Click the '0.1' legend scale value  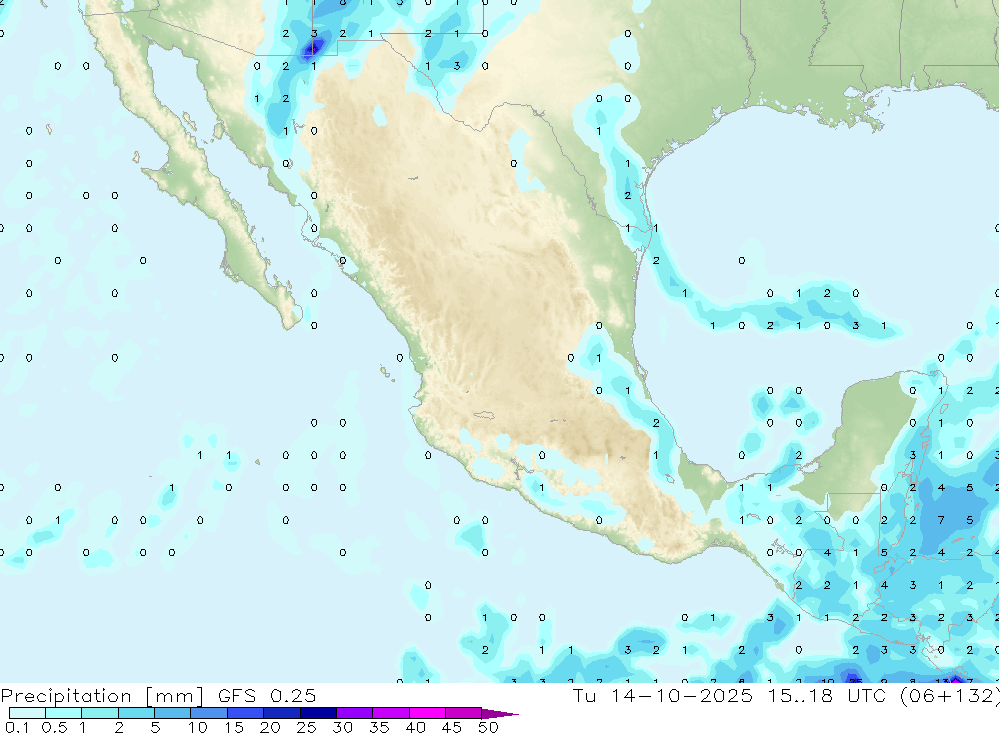(17, 727)
